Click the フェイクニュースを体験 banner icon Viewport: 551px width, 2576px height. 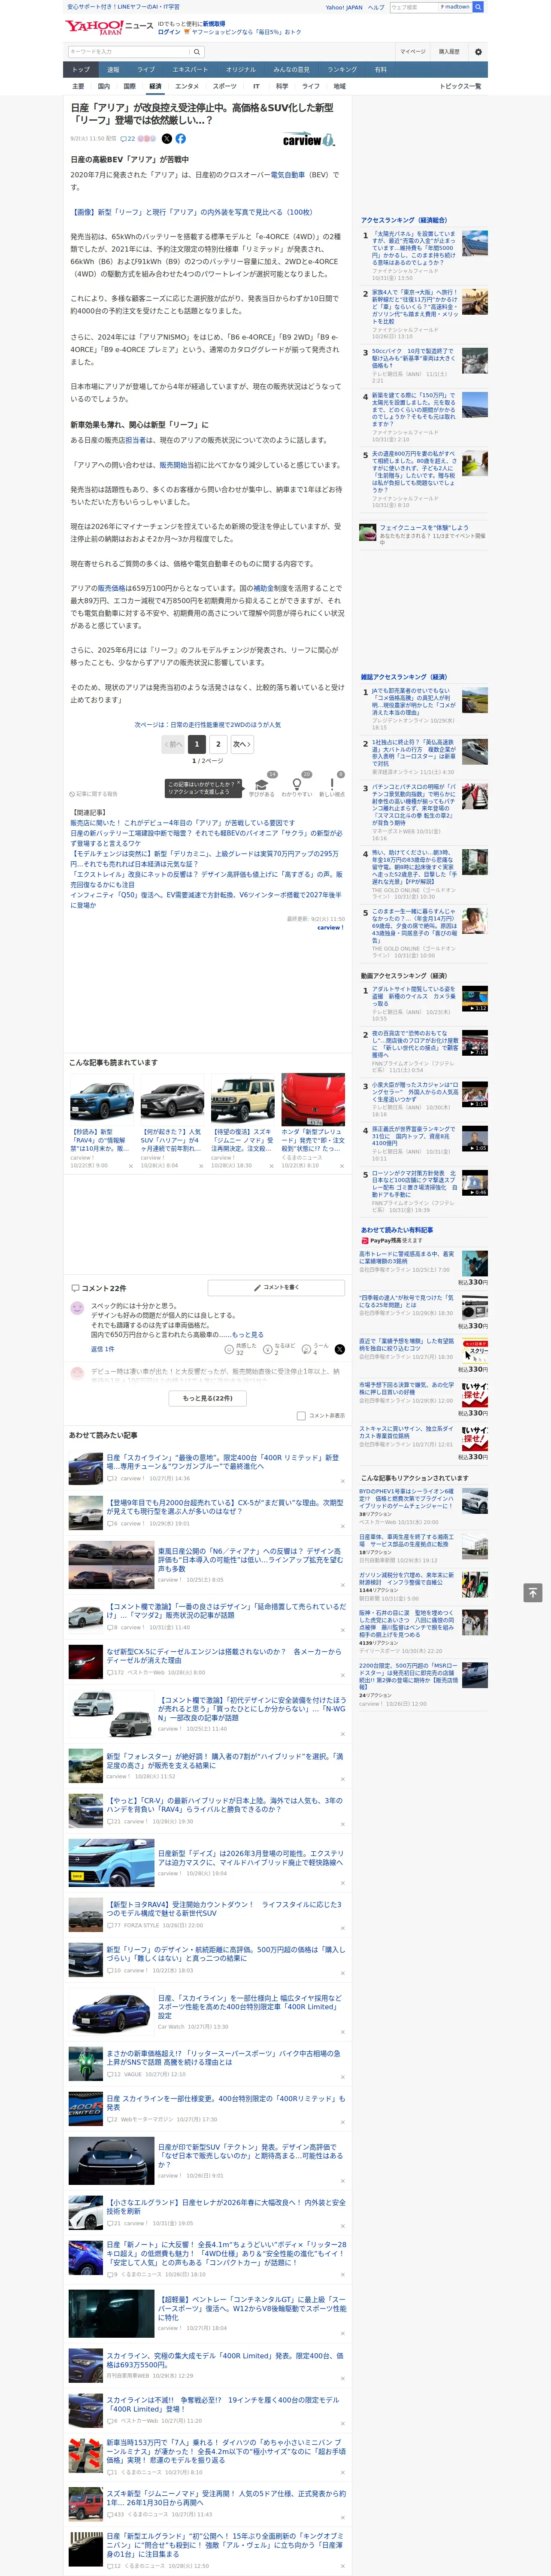point(368,533)
